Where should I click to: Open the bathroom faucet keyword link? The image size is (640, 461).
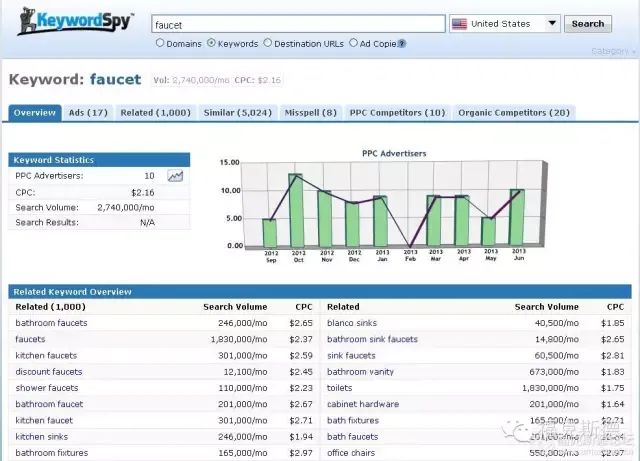pos(49,404)
